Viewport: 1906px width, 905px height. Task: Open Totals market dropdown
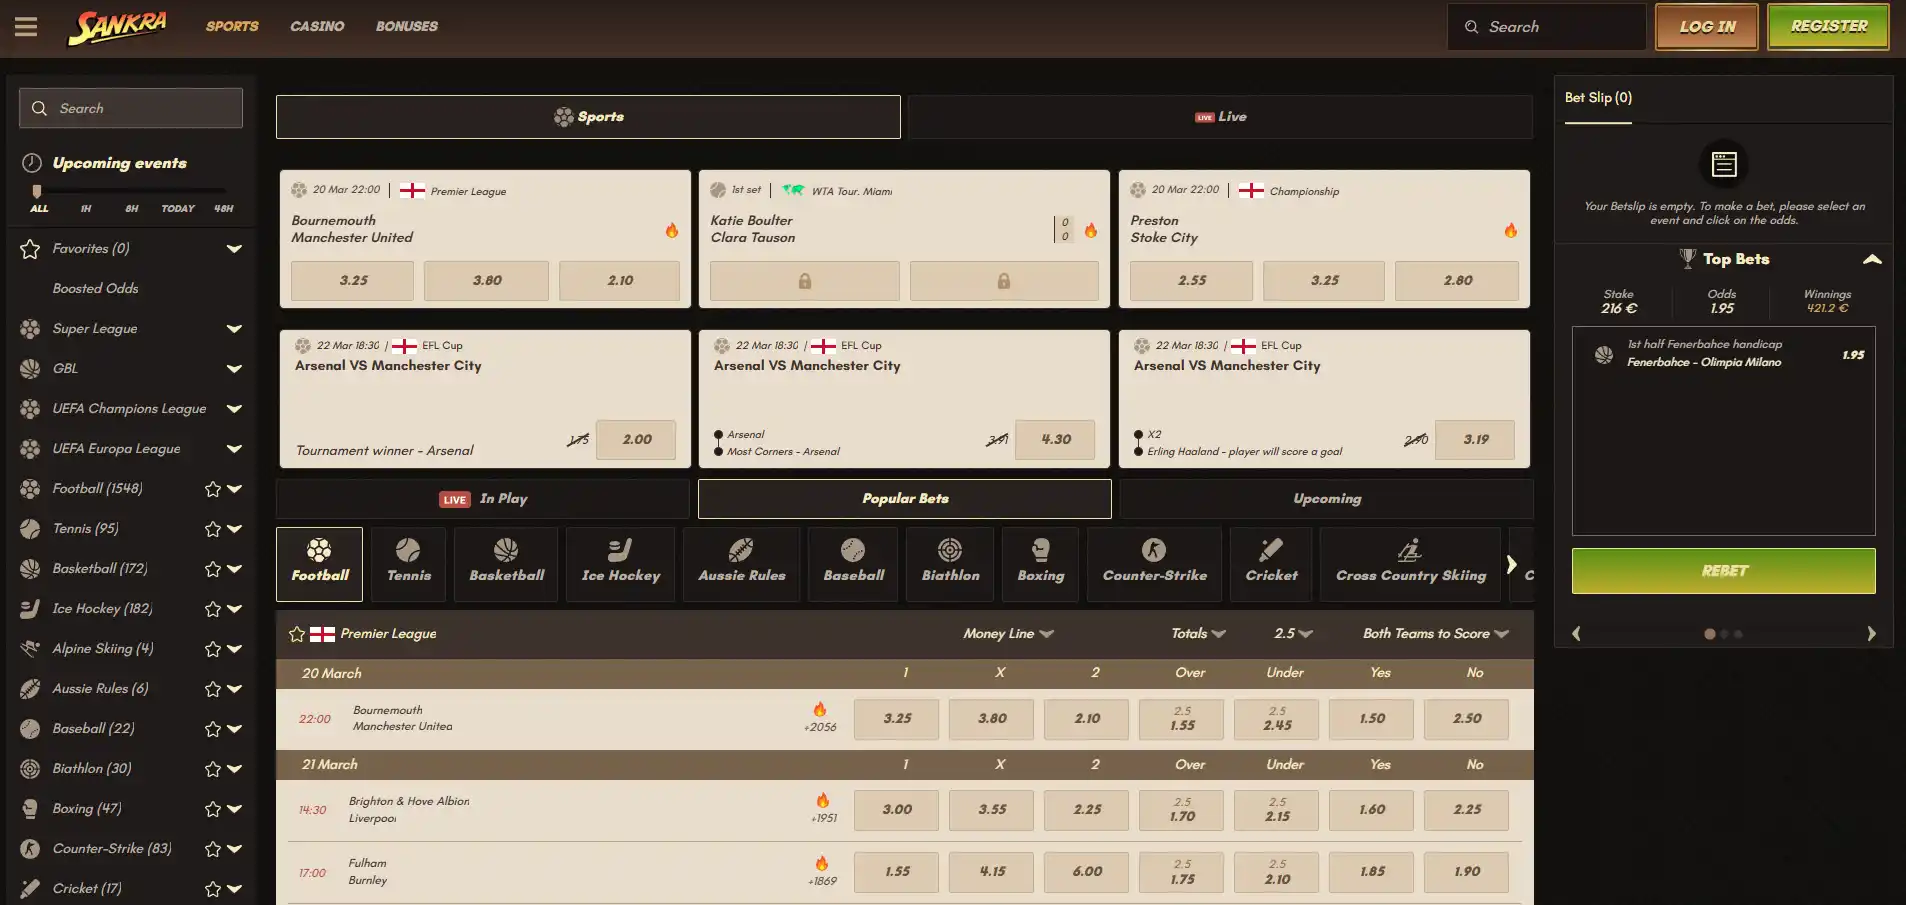1198,634
